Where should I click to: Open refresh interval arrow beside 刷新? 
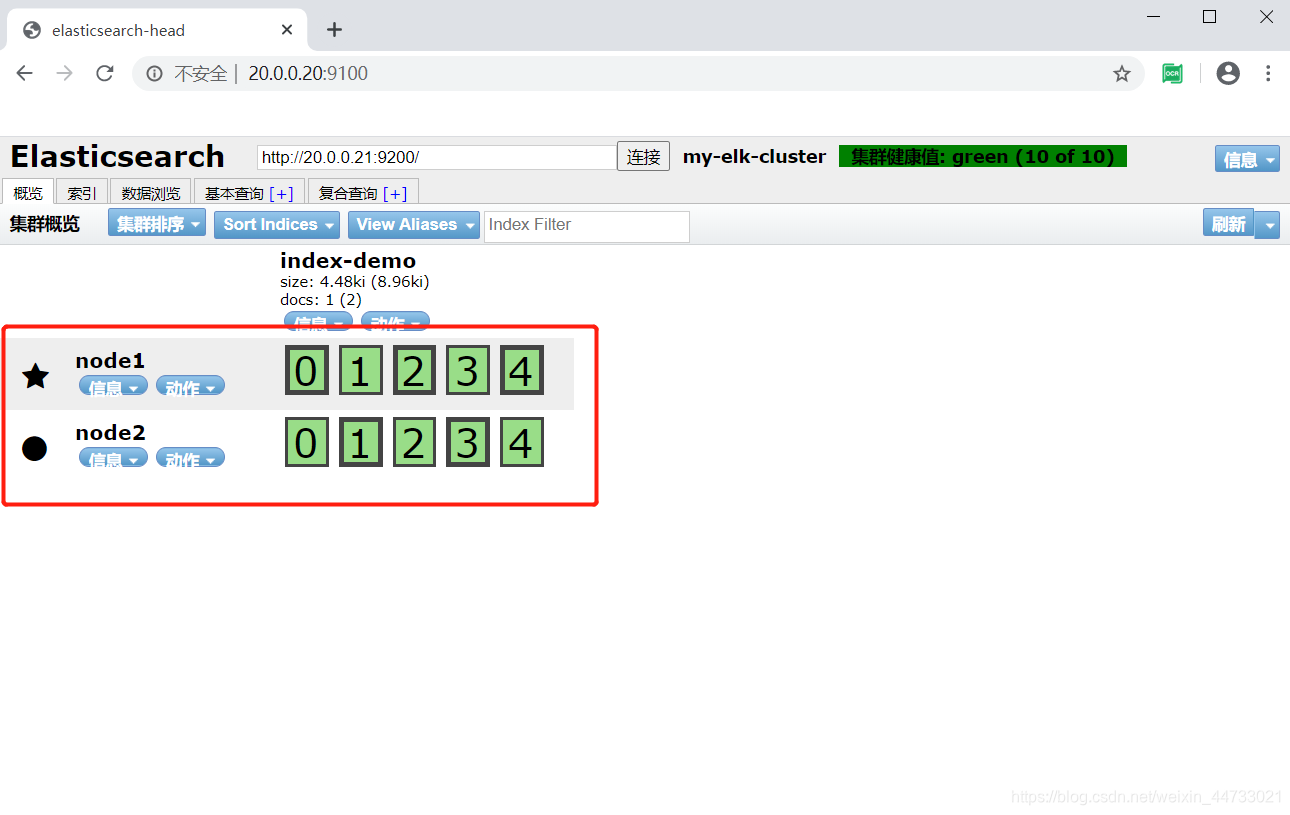click(x=1267, y=224)
